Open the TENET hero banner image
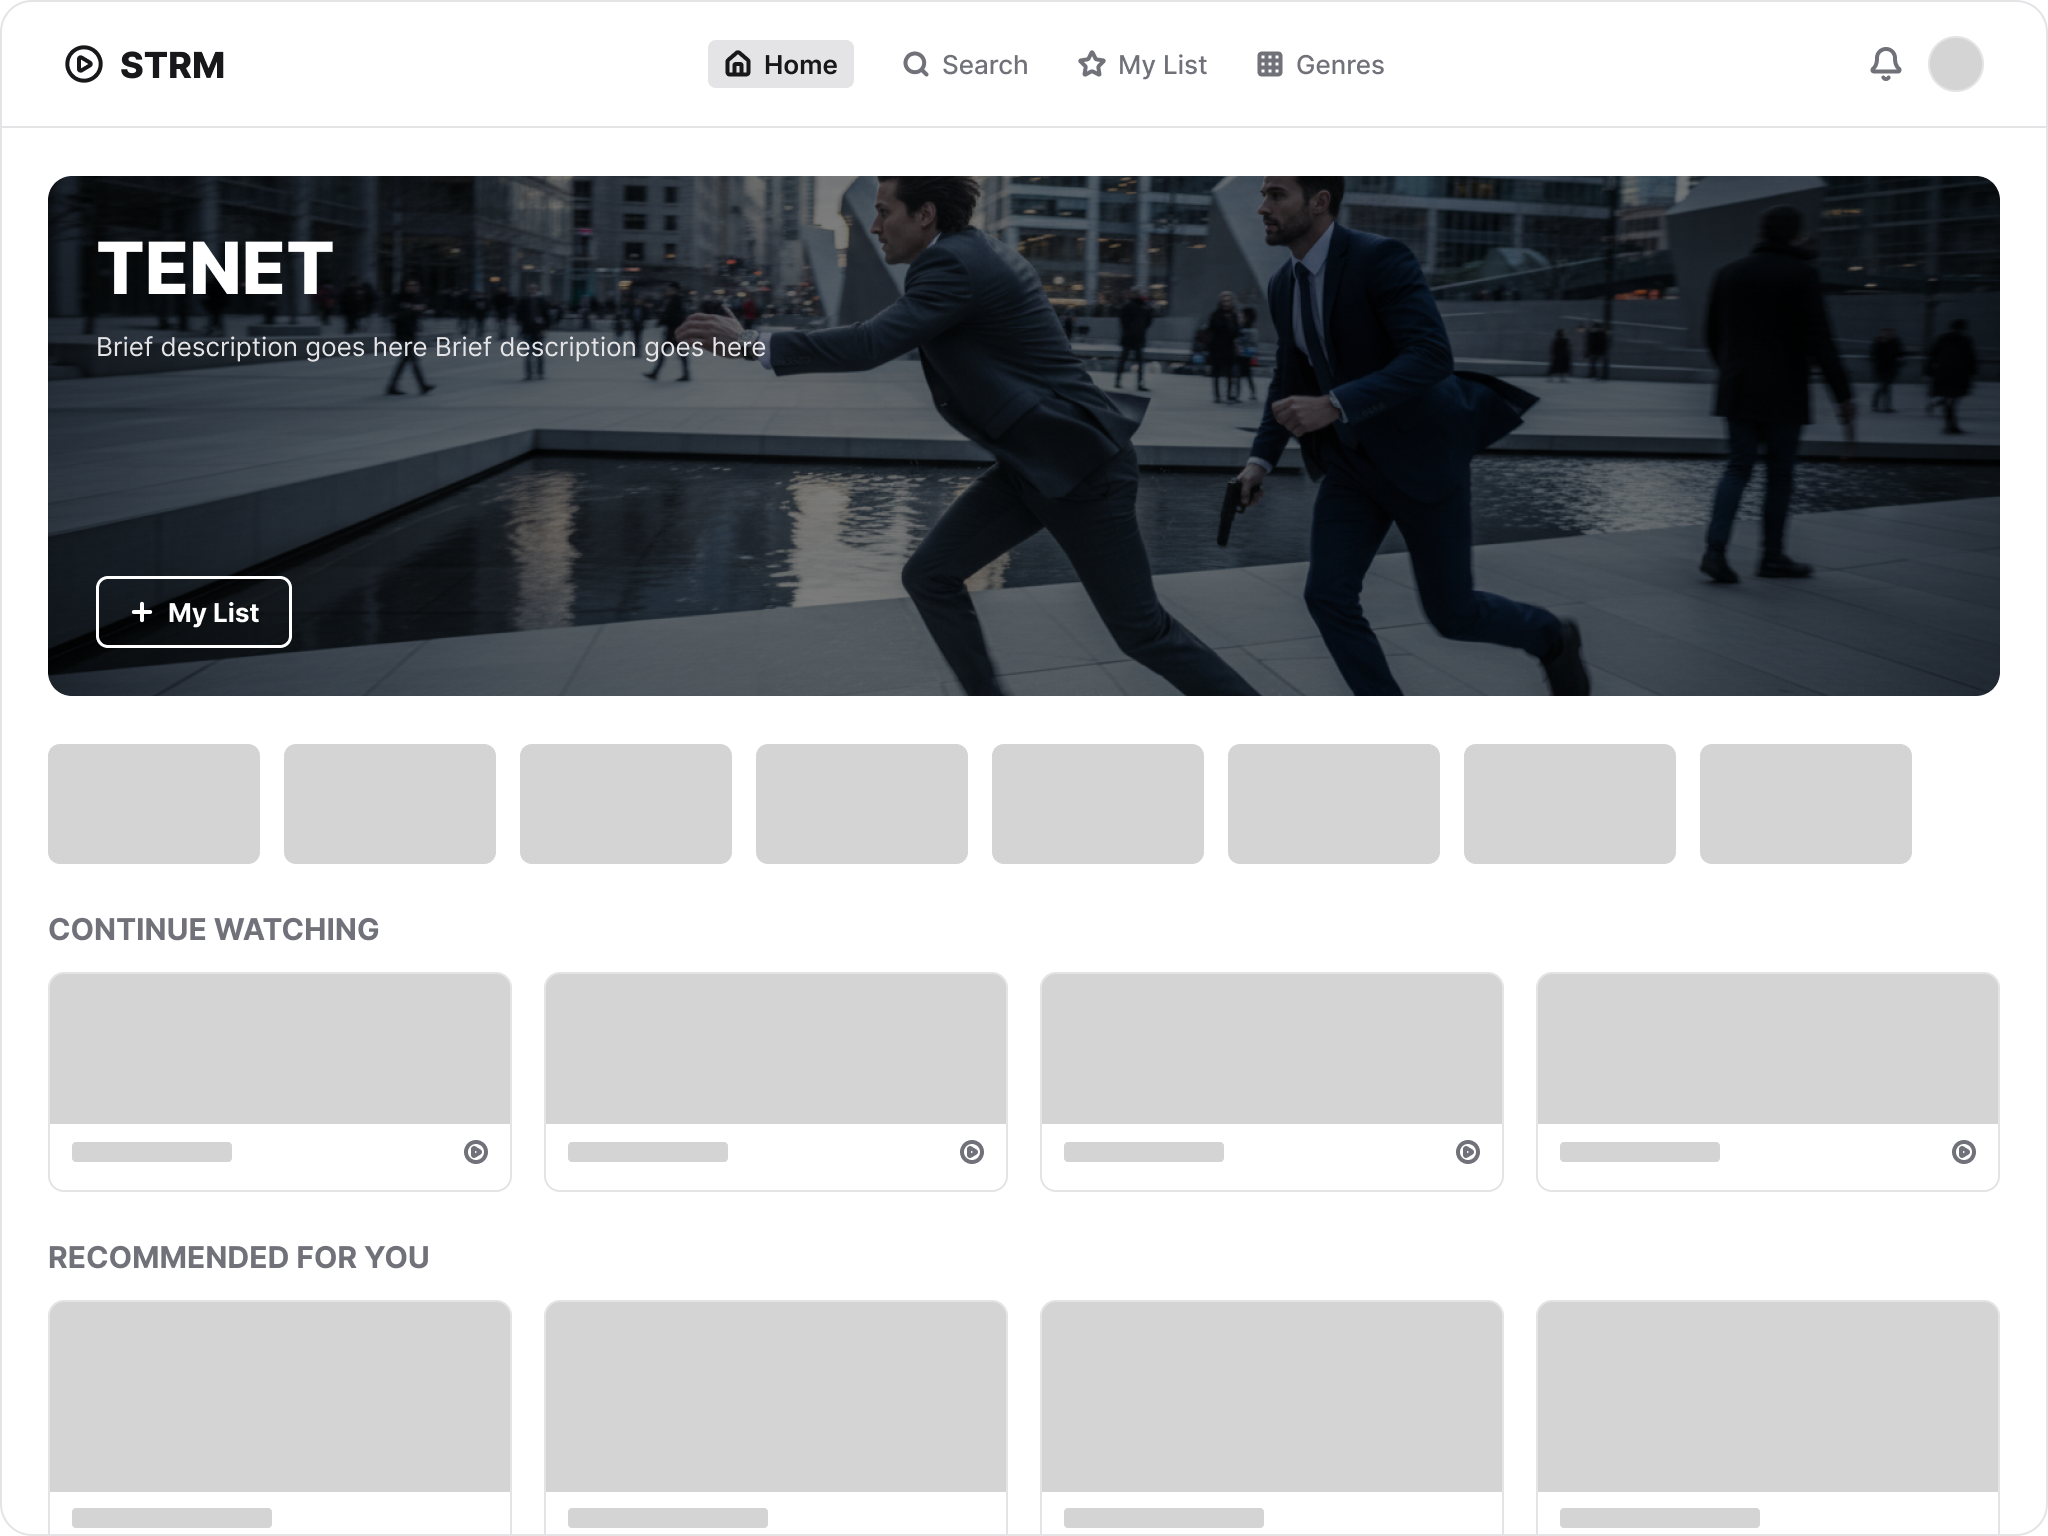 1024,436
